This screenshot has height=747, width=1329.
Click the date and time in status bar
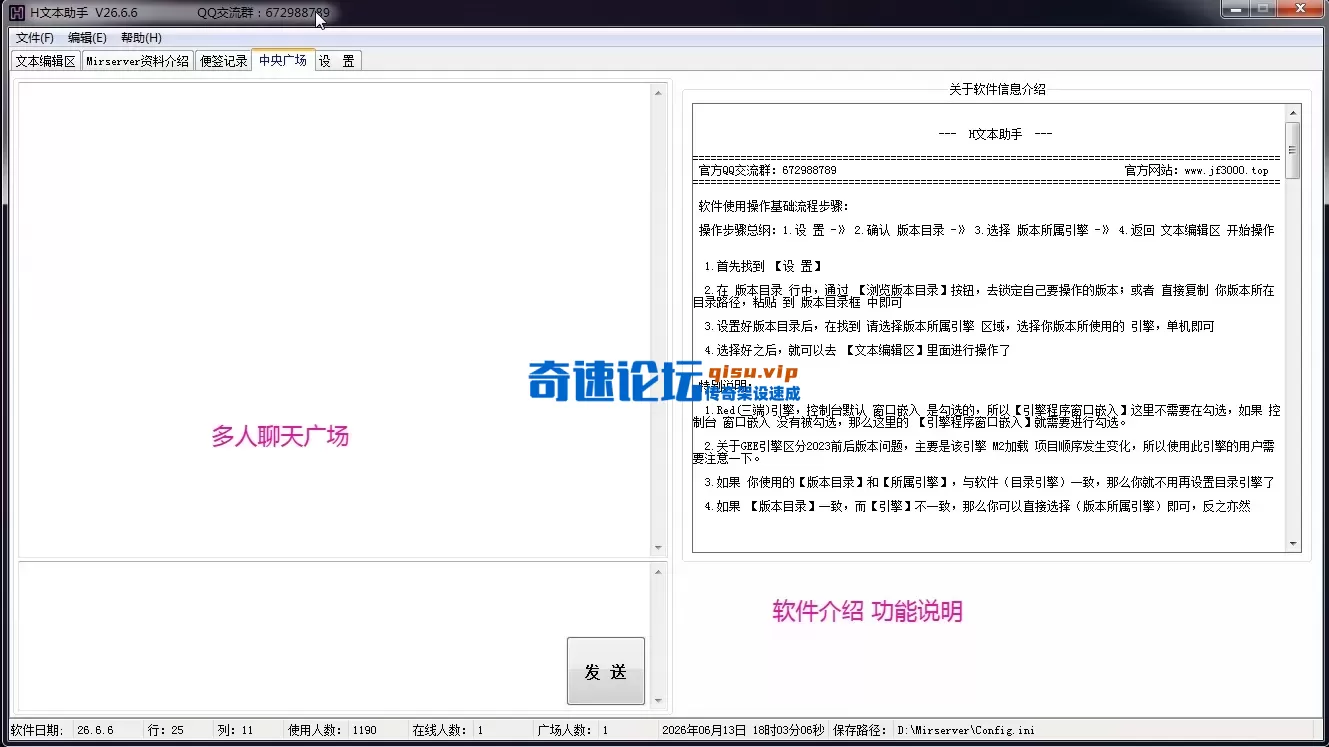(x=743, y=730)
